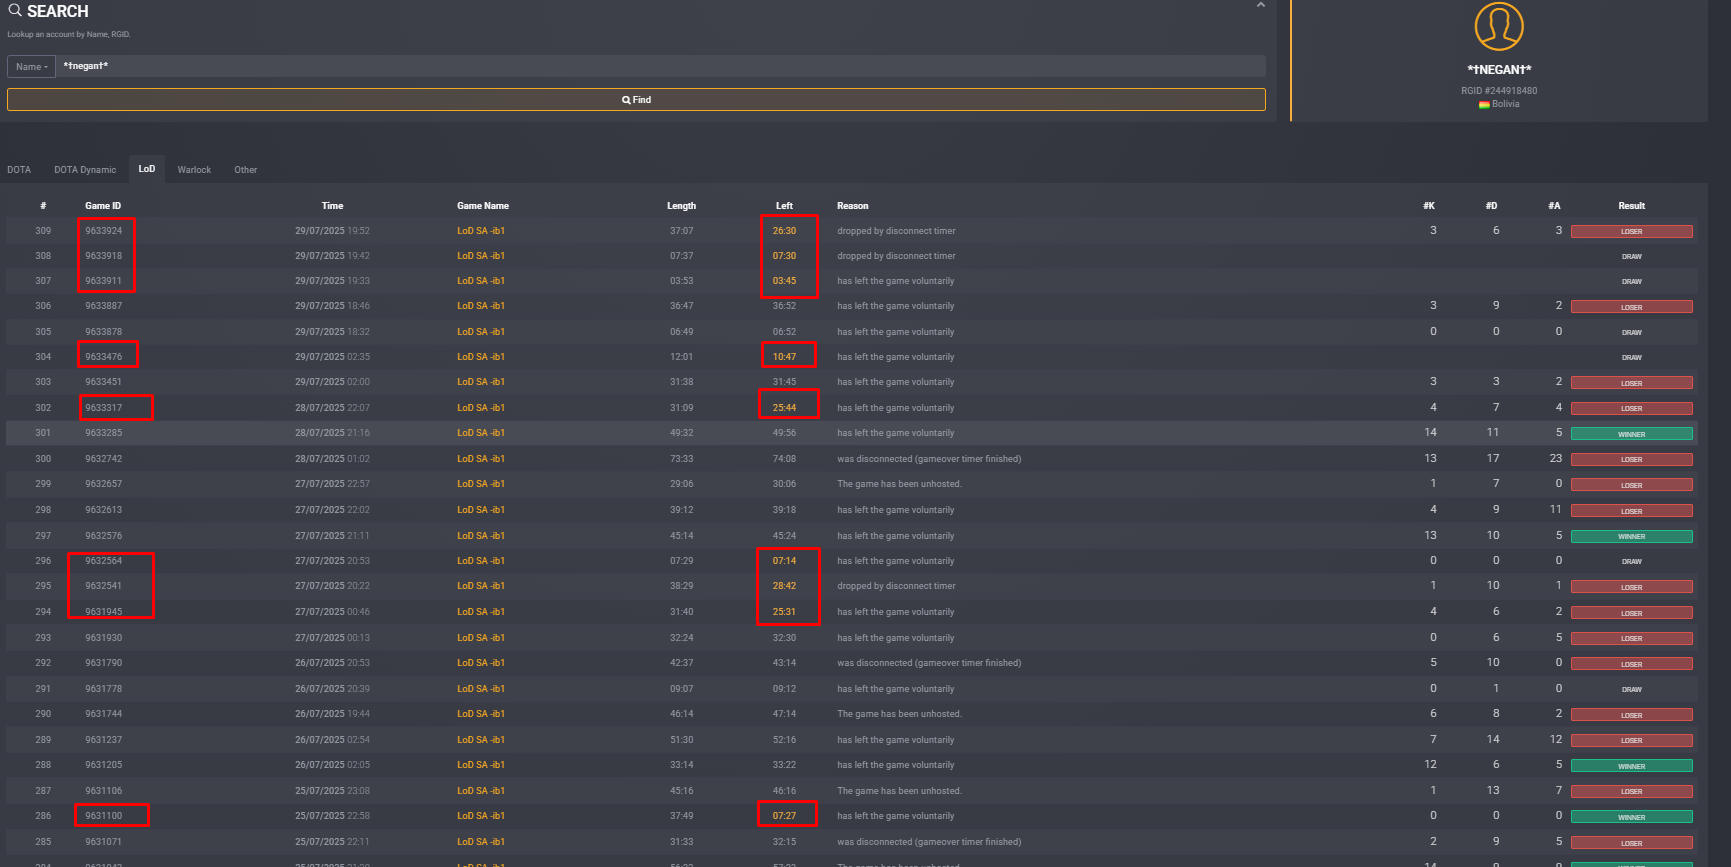
Task: Collapse the Search panel with the chevron
Action: pyautogui.click(x=1261, y=5)
